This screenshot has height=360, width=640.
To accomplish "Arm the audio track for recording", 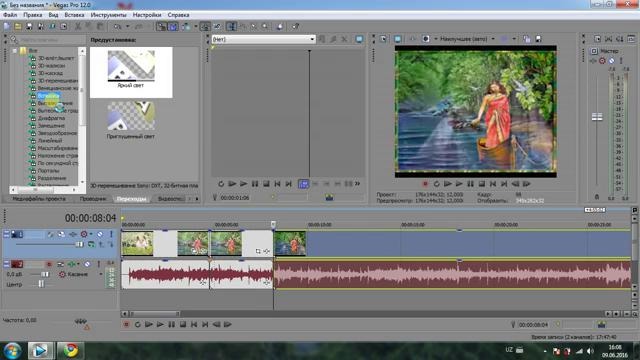I will [49, 264].
